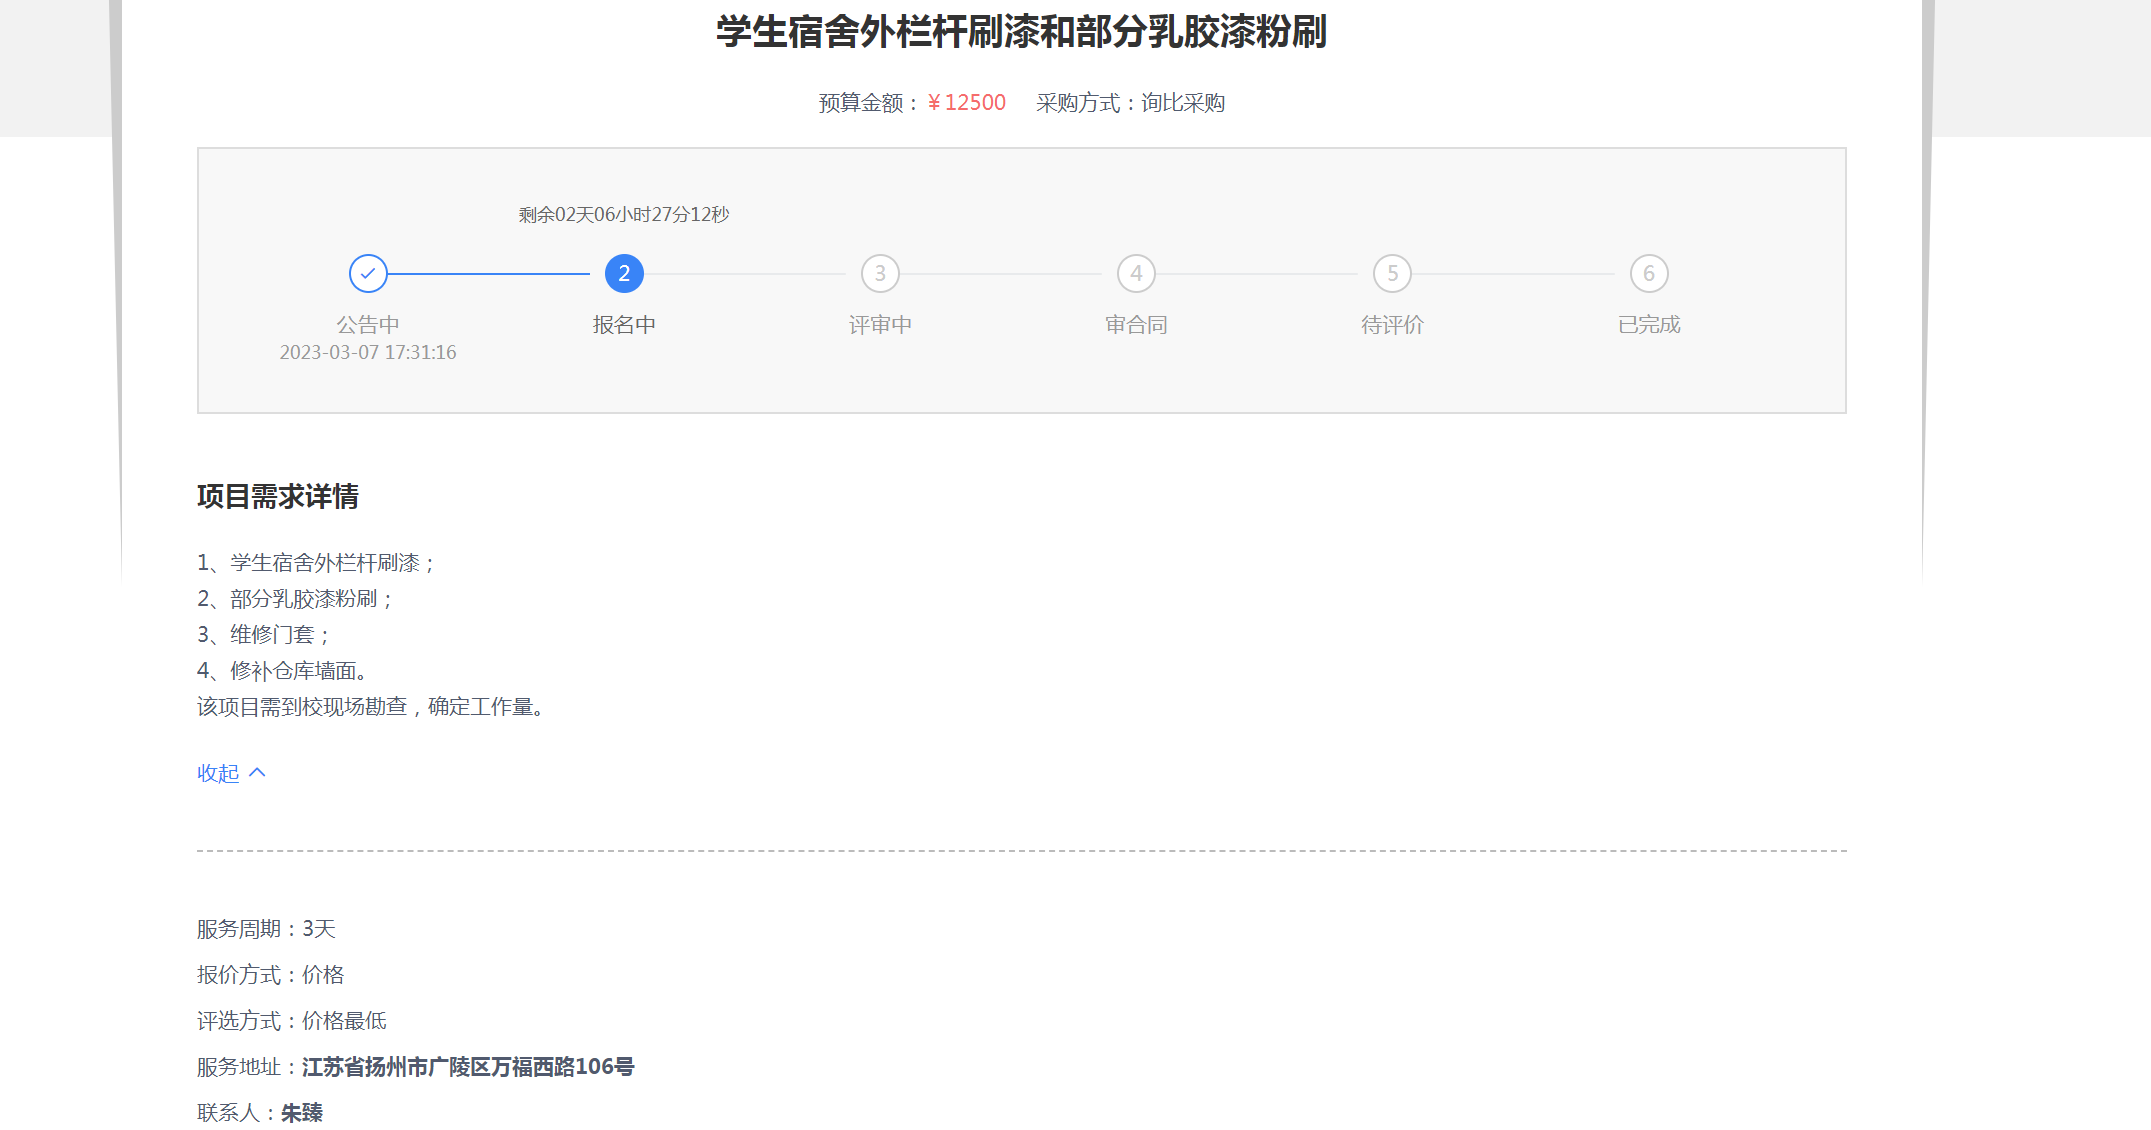Click the budget amount ¥12500
Image resolution: width=2151 pixels, height=1130 pixels.
pos(966,103)
